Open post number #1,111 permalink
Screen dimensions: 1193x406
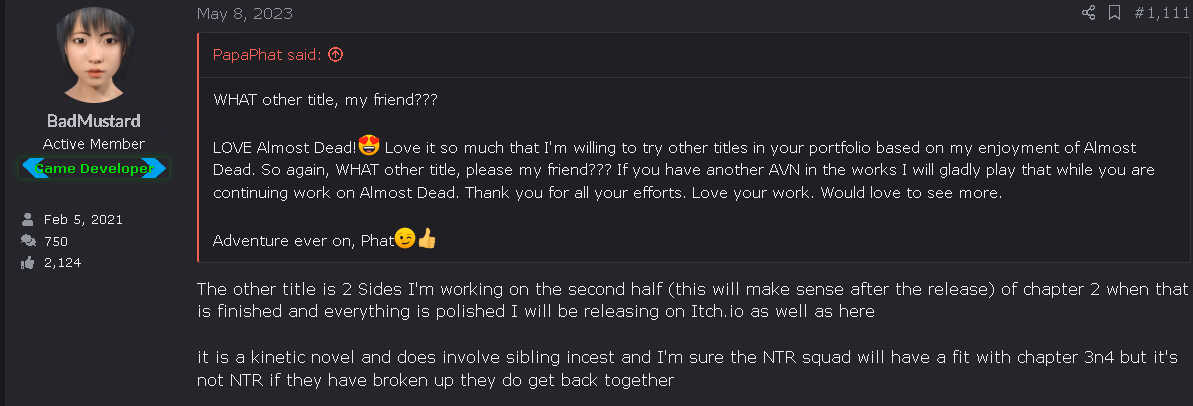1161,13
